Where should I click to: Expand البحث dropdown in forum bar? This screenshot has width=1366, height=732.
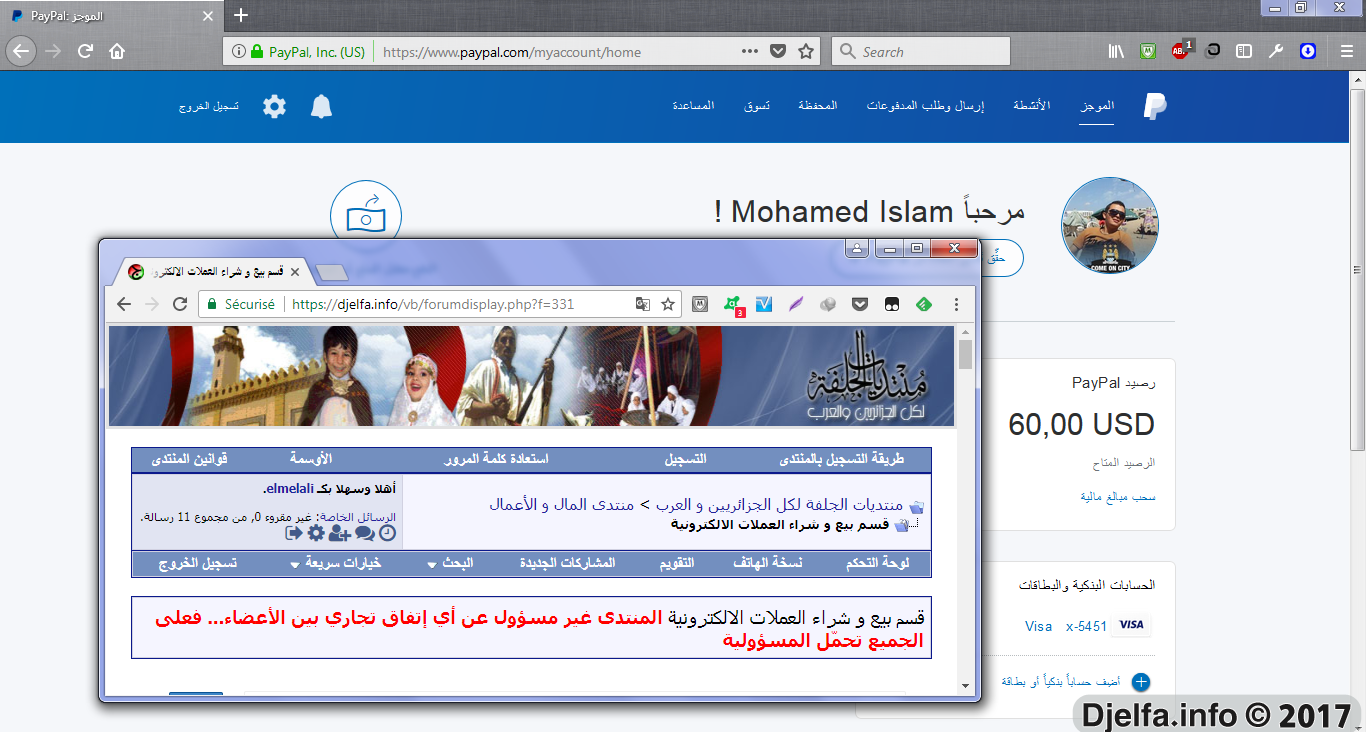point(450,563)
